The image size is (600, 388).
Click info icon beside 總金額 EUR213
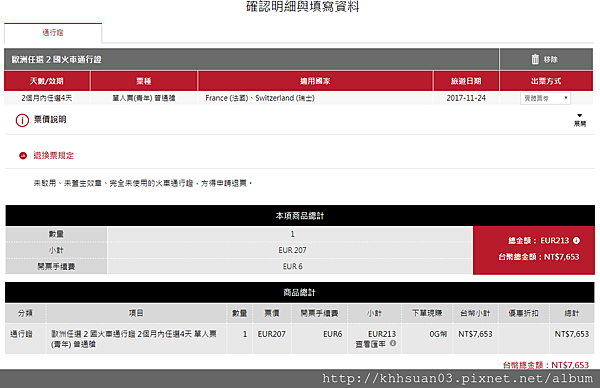[x=576, y=240]
